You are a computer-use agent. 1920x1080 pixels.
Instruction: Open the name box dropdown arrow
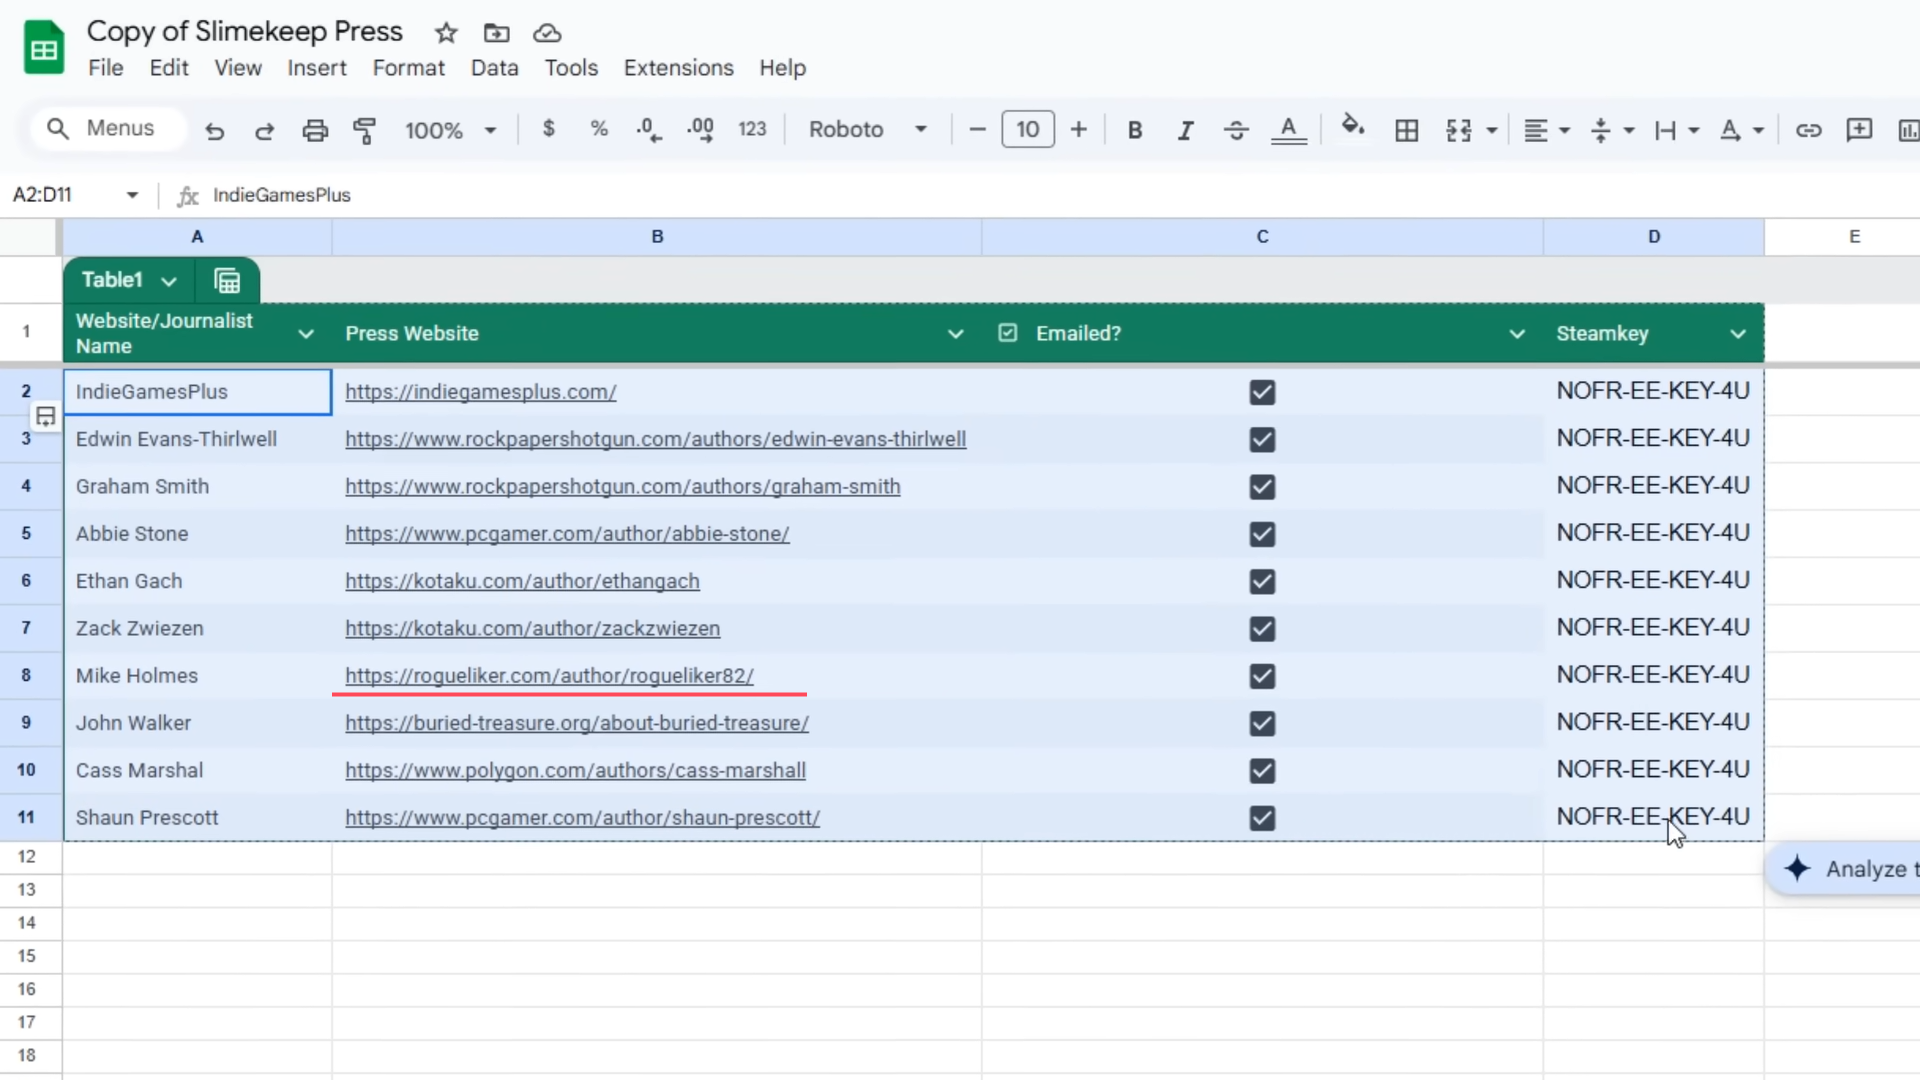tap(132, 195)
